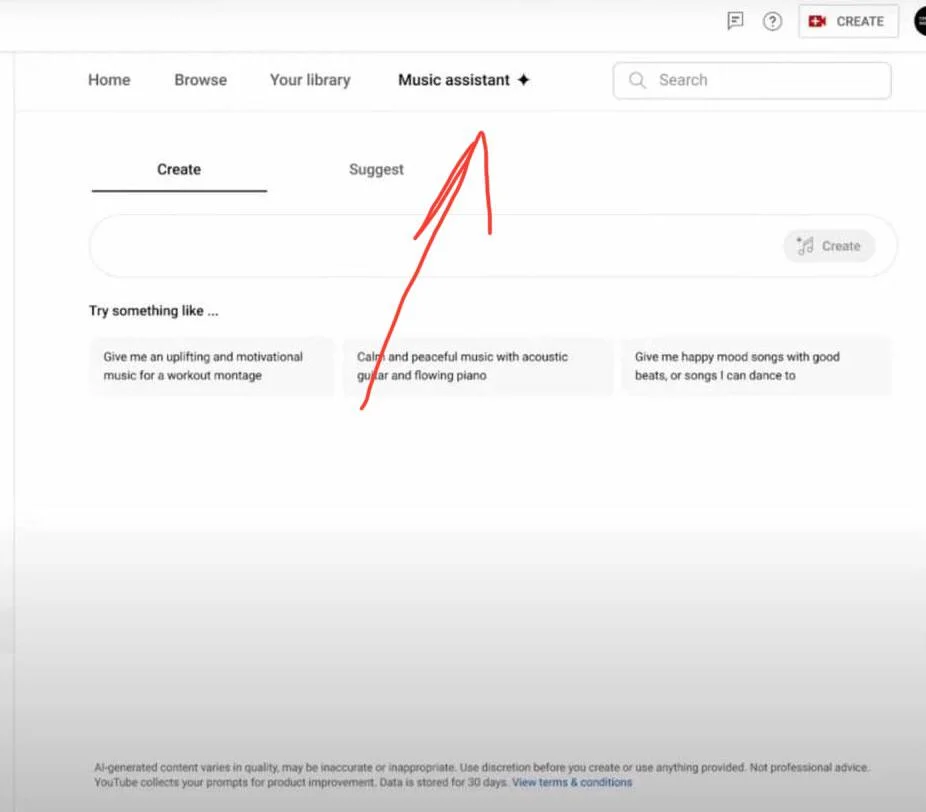
Task: Switch to the Suggest sub-tab
Action: coord(376,170)
